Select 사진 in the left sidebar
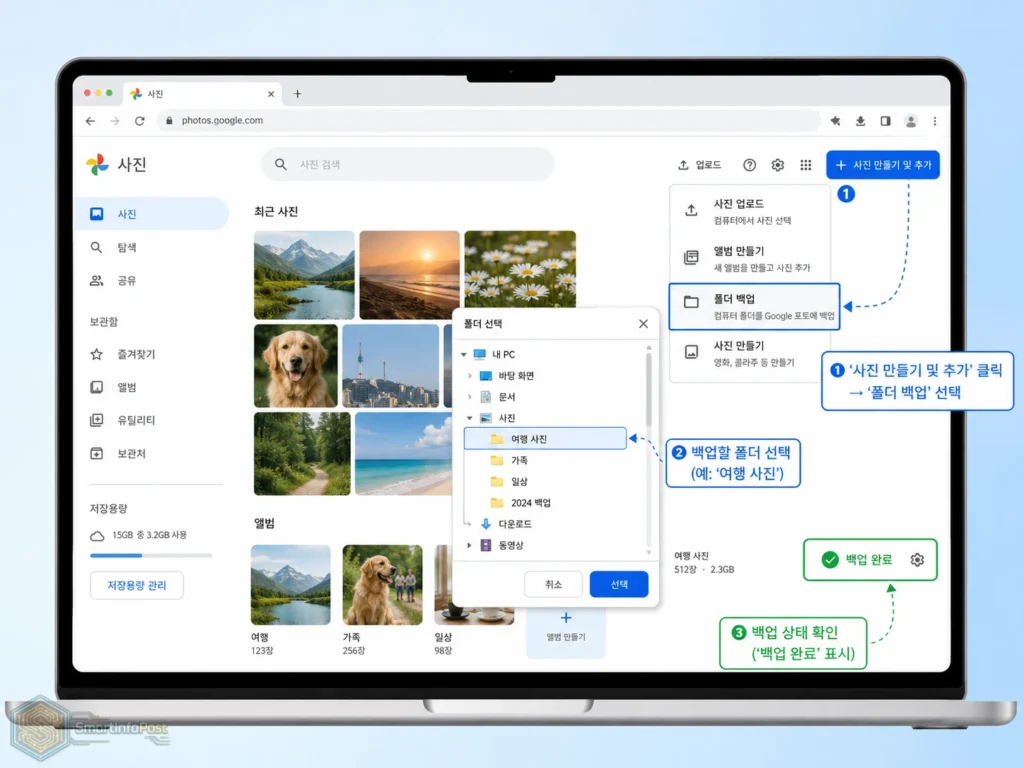This screenshot has height=768, width=1024. 152,214
